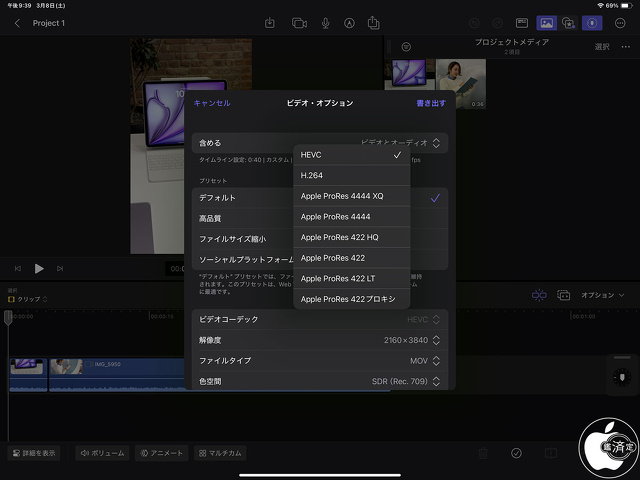This screenshot has height=480, width=640.
Task: Choose Apple ProRes 4444 XQ
Action: [x=351, y=196]
